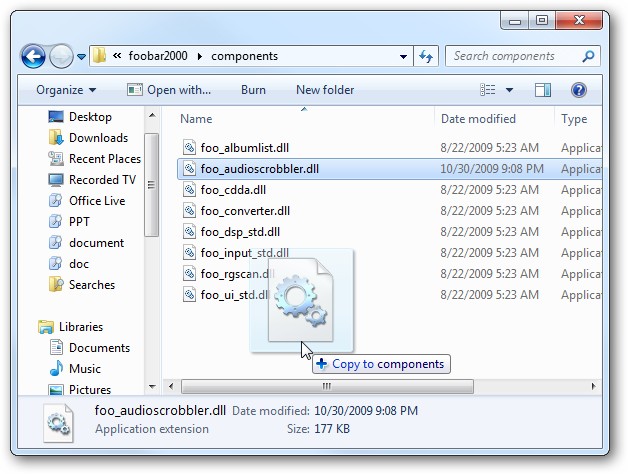Click the Change your view icon
The width and height of the screenshot is (628, 474).
pos(487,90)
